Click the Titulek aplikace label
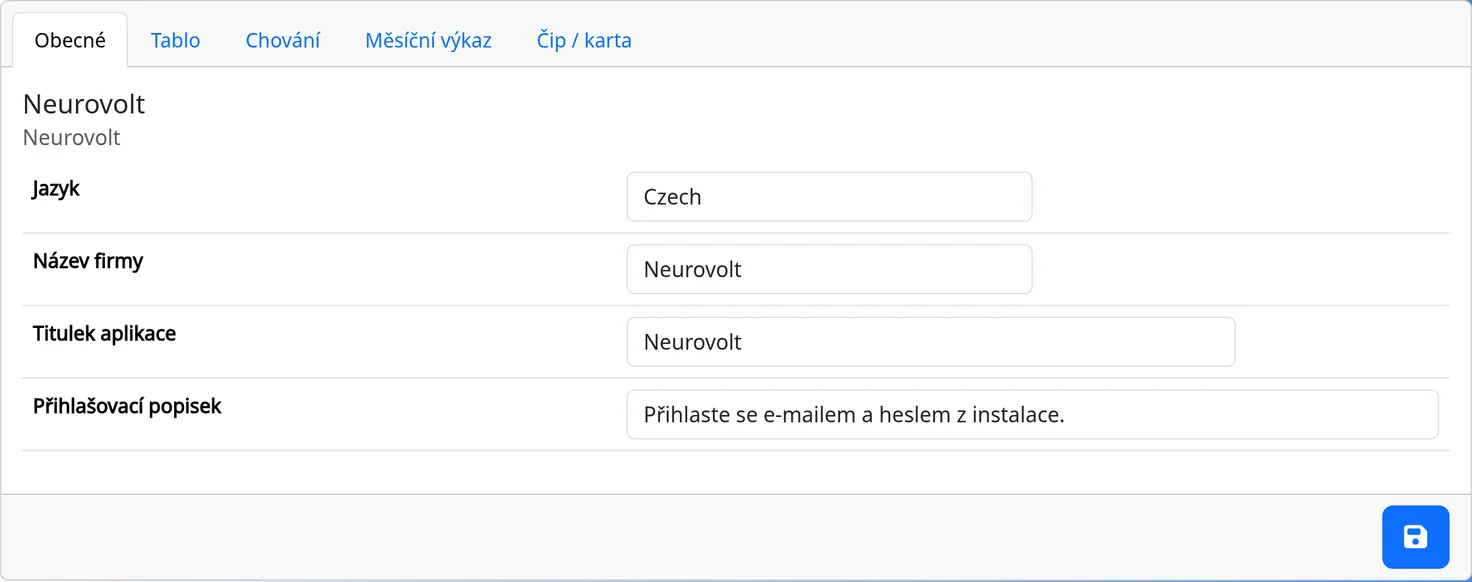1472x582 pixels. coord(104,333)
